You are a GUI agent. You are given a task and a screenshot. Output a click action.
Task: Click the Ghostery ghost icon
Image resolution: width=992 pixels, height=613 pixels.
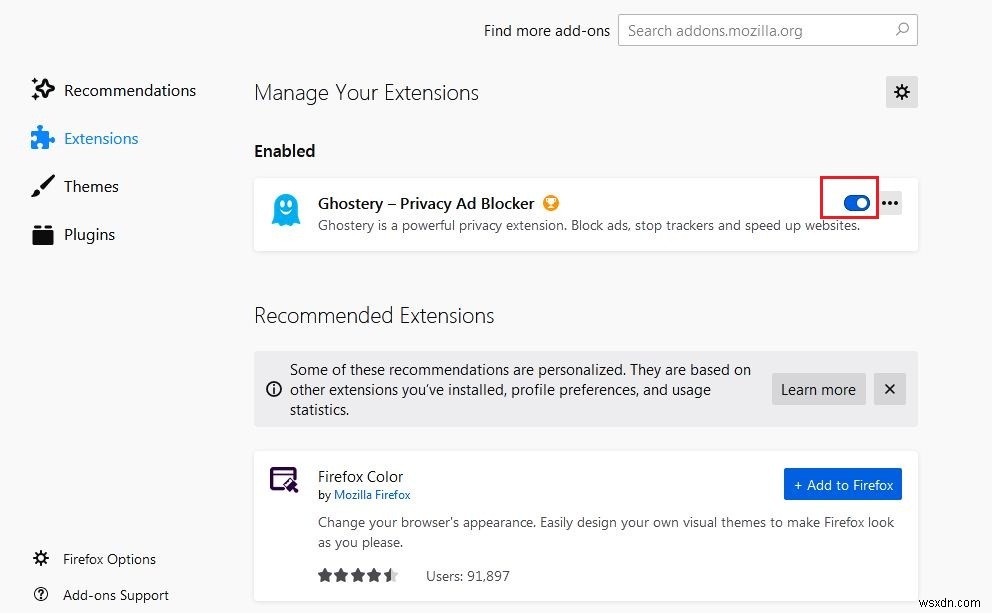(285, 211)
